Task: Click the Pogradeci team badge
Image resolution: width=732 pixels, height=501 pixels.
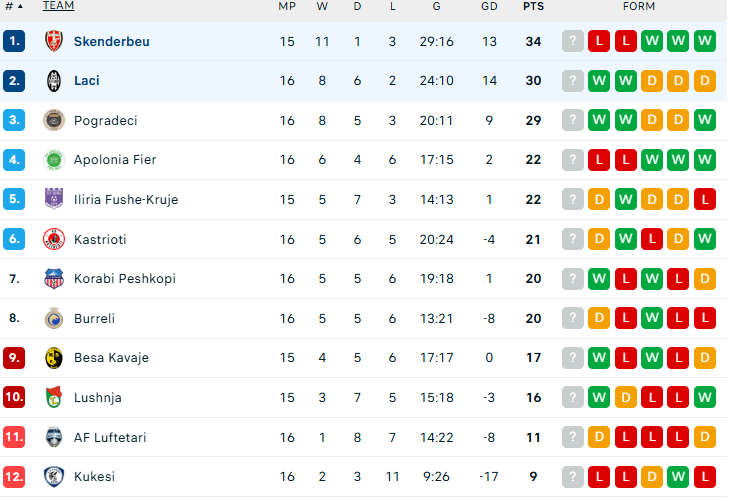Action: (x=53, y=120)
